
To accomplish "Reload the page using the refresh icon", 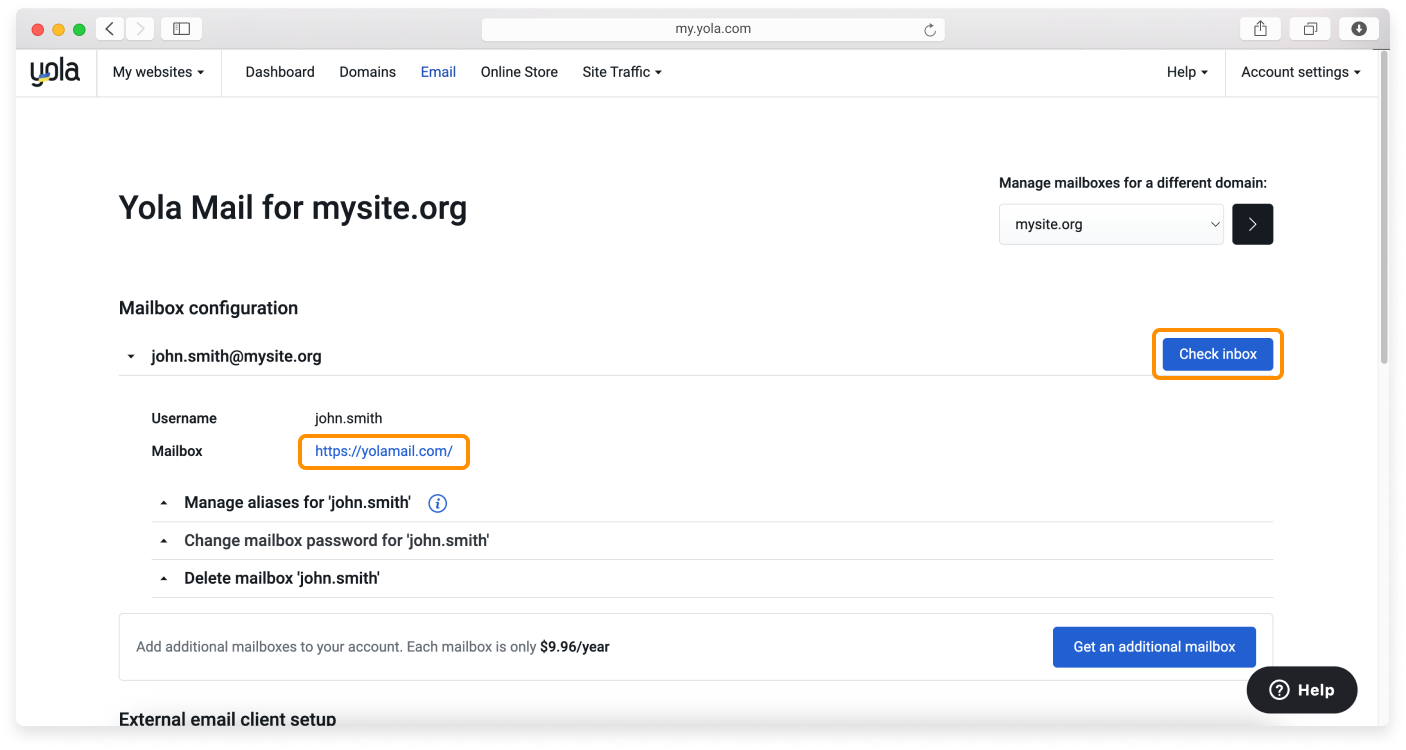I will 930,28.
